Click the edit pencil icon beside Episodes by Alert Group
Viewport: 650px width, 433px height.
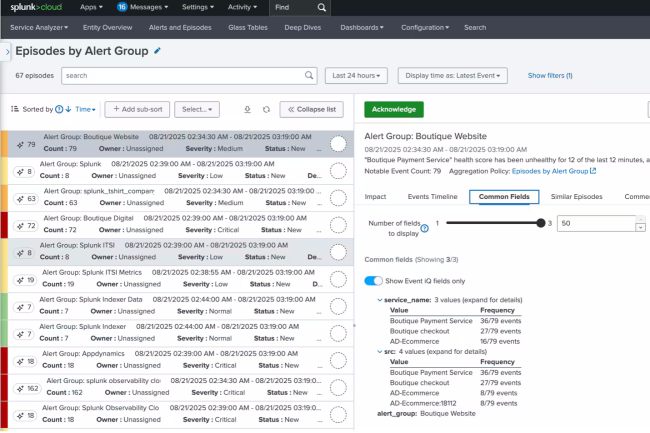[x=157, y=50]
